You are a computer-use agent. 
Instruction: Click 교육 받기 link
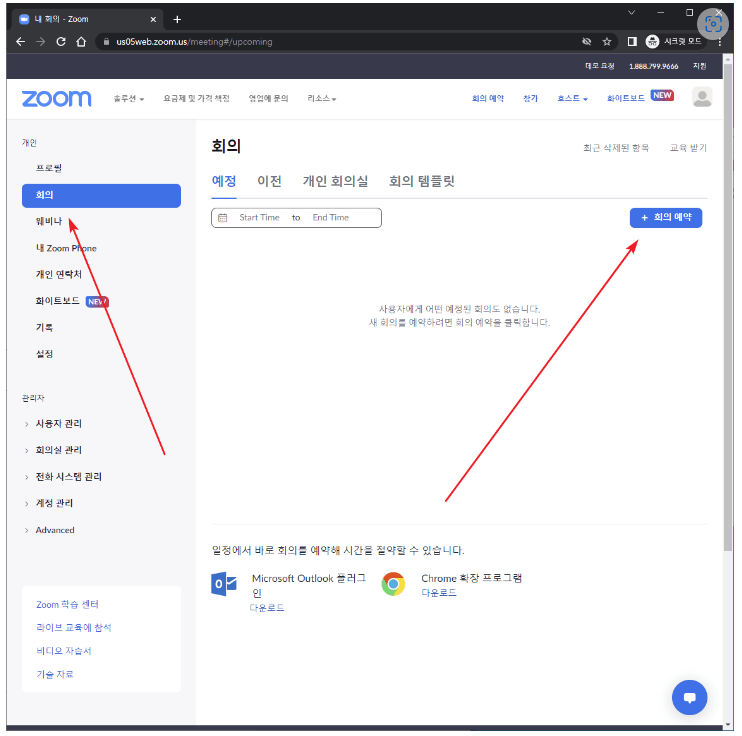[688, 148]
